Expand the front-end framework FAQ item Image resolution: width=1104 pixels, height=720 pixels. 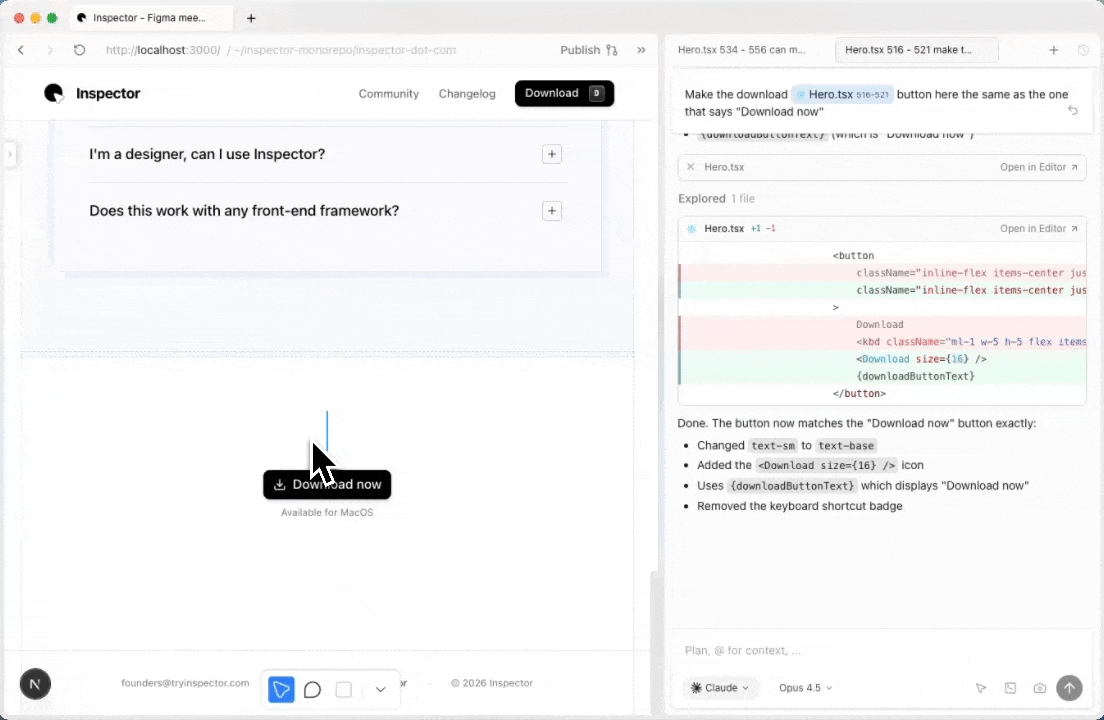click(551, 210)
